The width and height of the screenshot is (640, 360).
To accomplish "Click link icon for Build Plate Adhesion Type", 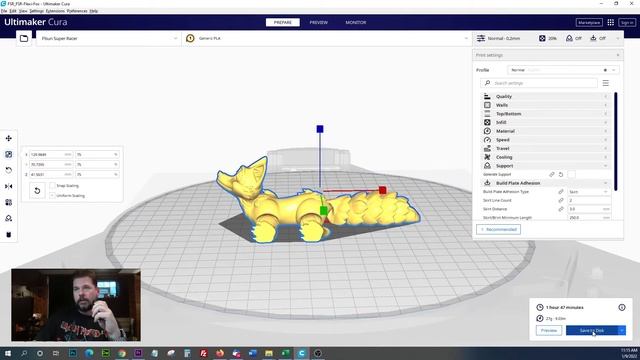I will click(561, 191).
